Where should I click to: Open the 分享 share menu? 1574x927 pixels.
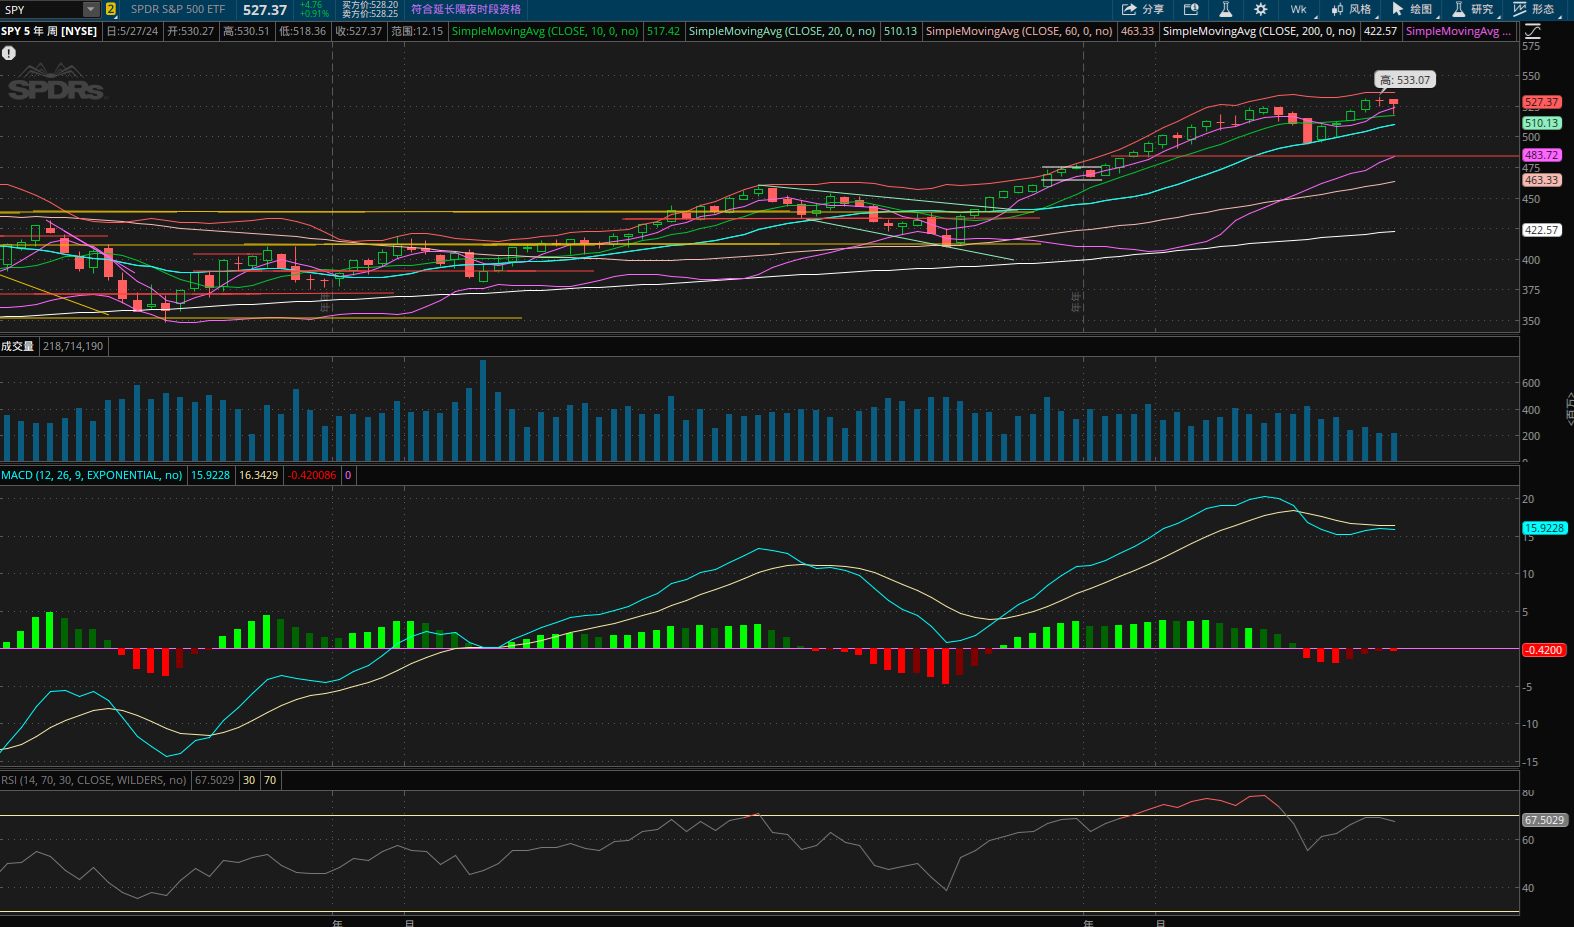[1143, 9]
